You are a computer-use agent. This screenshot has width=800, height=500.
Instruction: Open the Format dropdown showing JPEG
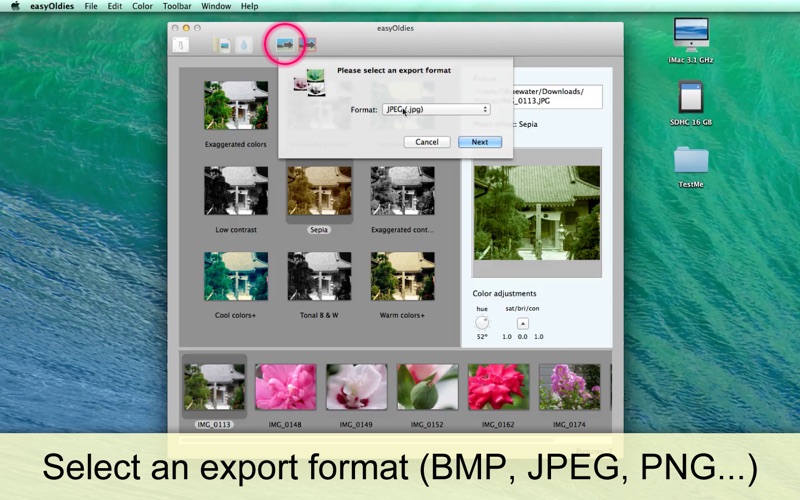coord(436,109)
